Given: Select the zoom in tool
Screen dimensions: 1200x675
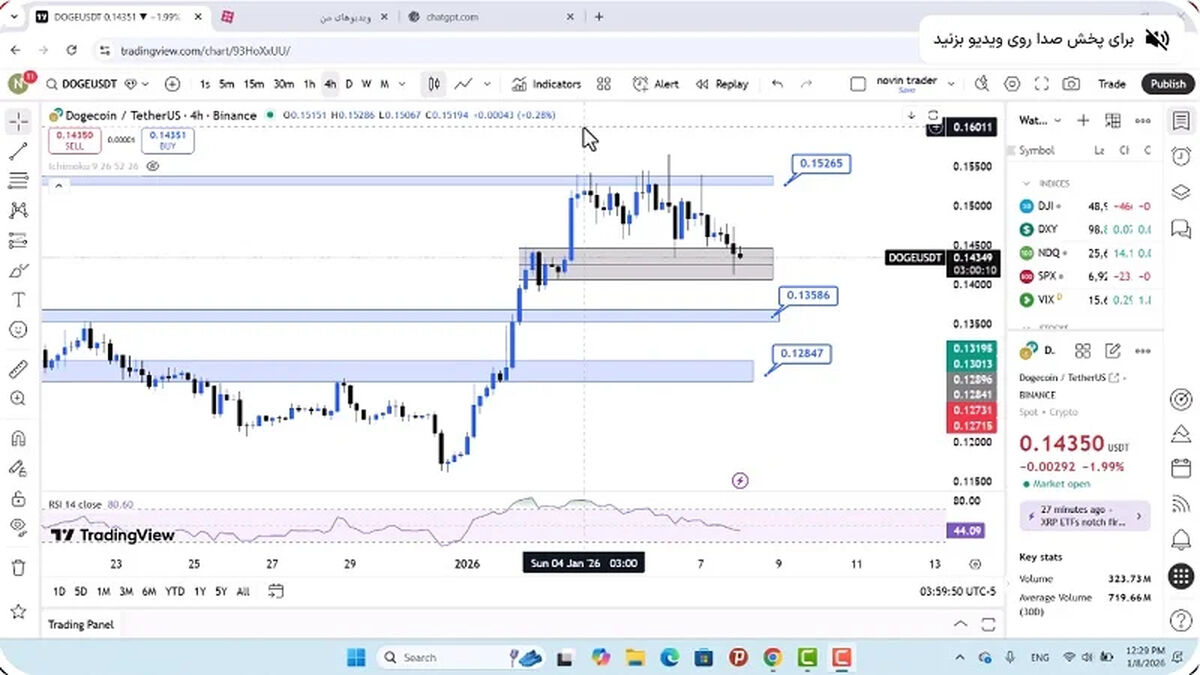Looking at the screenshot, I should tap(18, 398).
